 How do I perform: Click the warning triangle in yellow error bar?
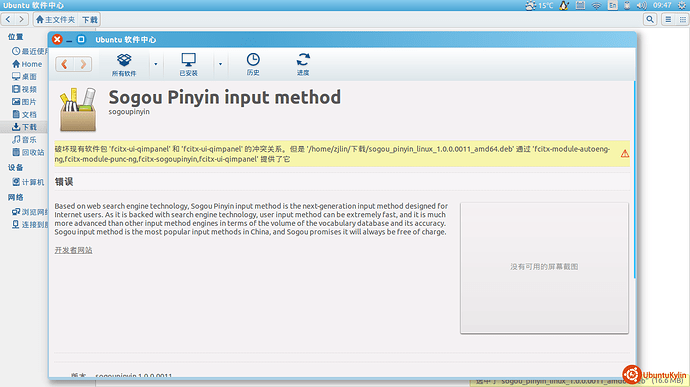pos(624,154)
